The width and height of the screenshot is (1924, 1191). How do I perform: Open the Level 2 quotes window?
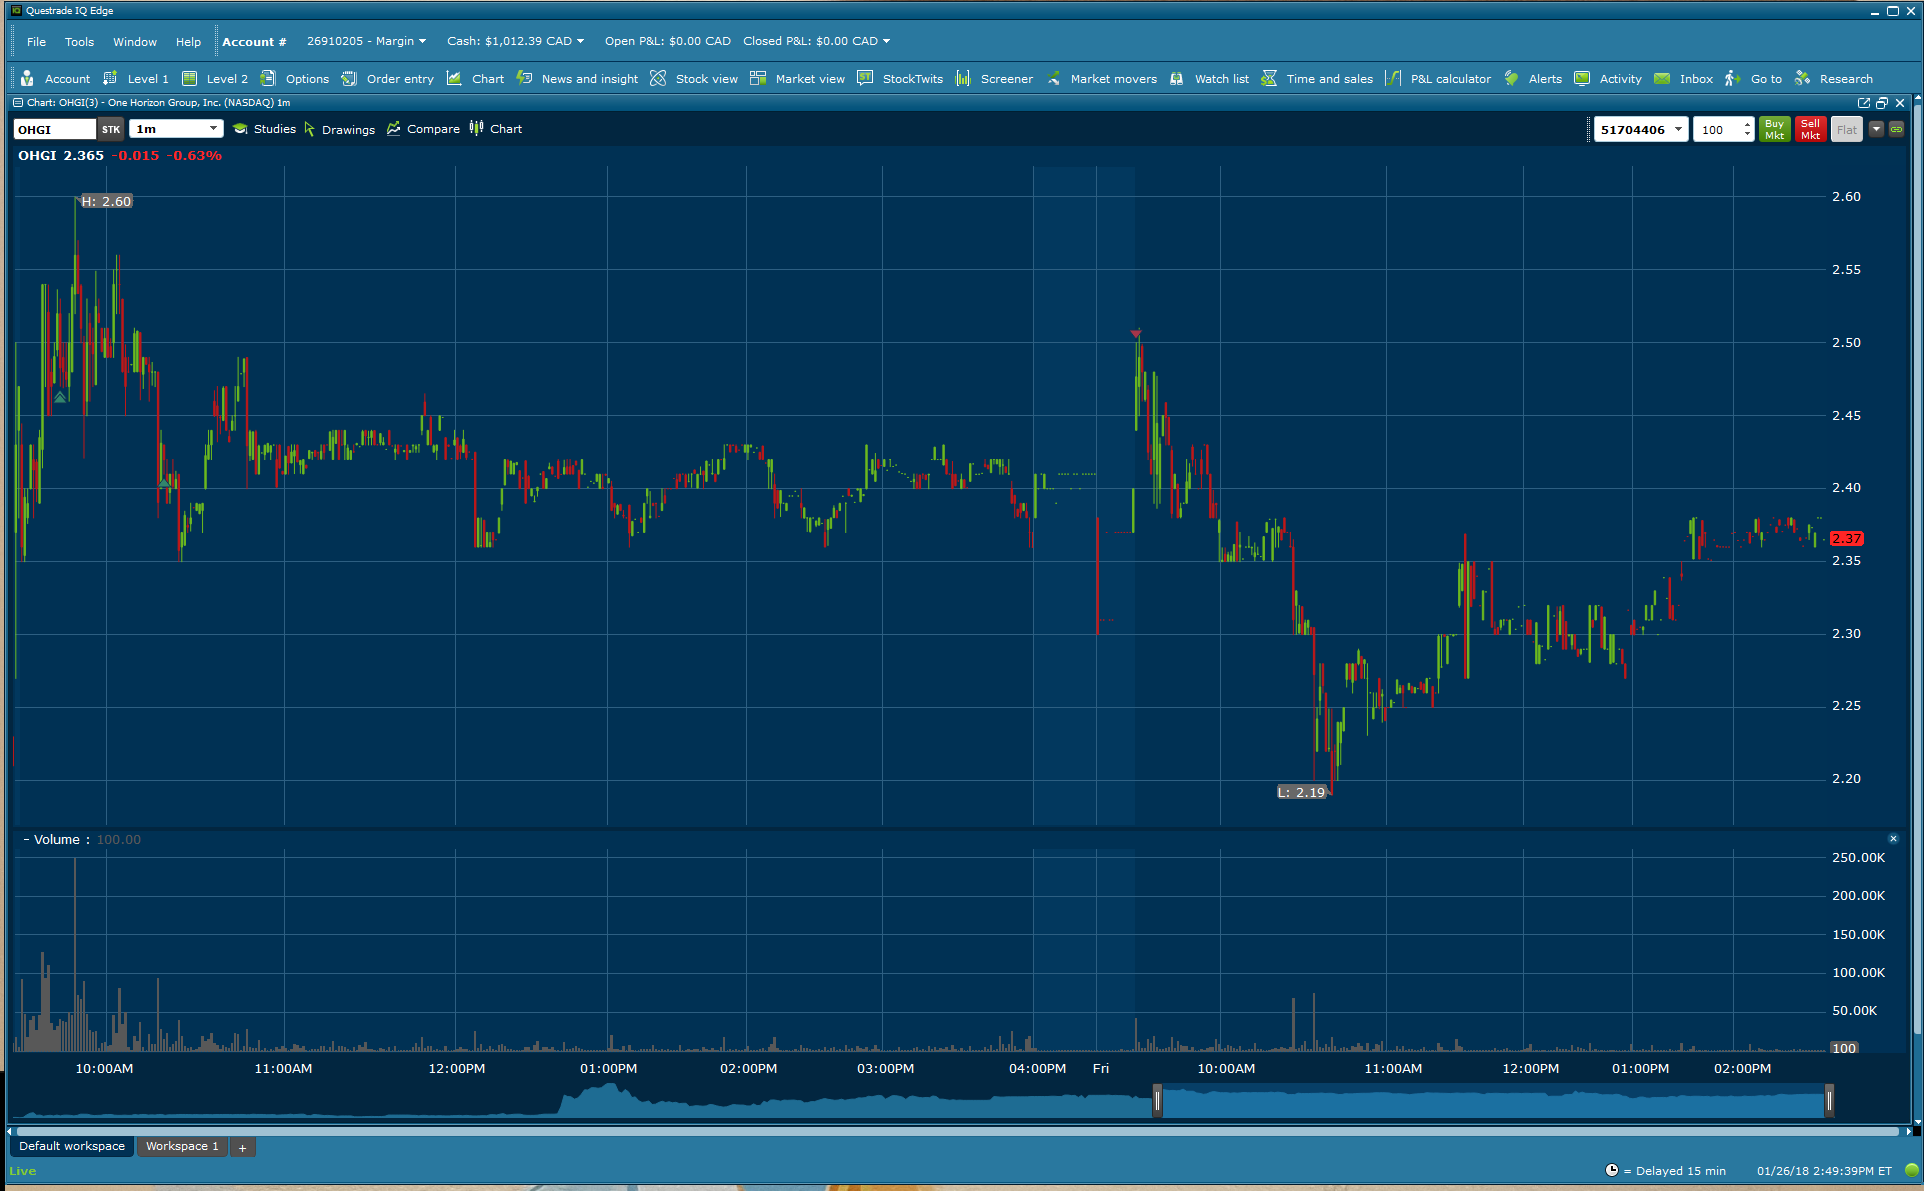coord(216,79)
